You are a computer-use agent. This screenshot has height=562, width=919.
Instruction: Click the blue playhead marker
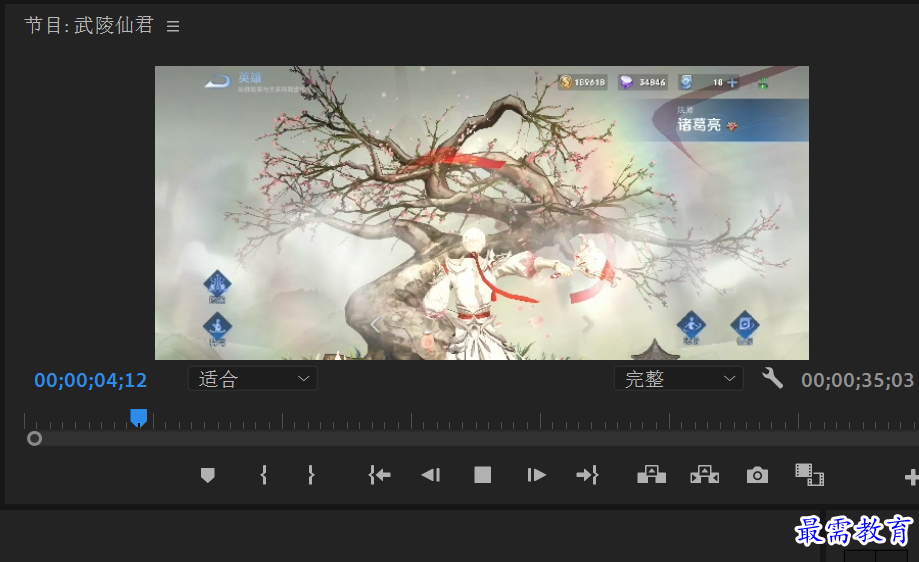pos(138,418)
